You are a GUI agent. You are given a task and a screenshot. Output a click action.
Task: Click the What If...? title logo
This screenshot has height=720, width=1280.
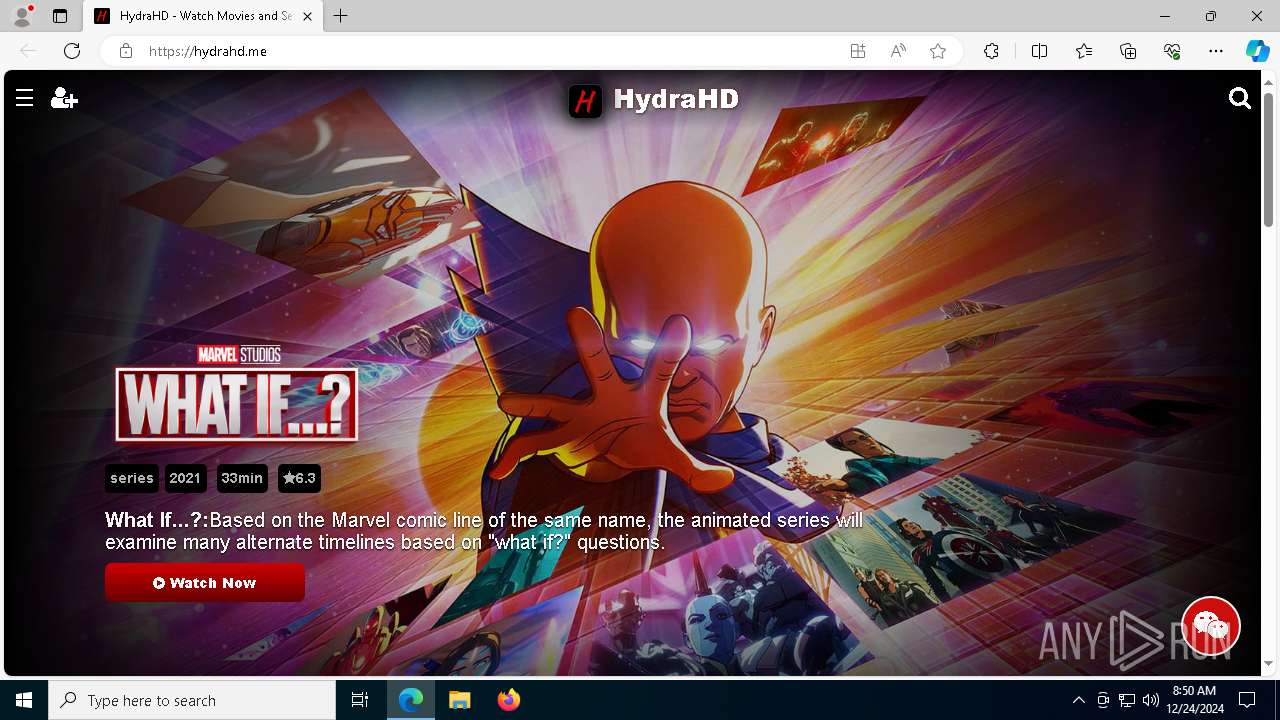pyautogui.click(x=236, y=394)
